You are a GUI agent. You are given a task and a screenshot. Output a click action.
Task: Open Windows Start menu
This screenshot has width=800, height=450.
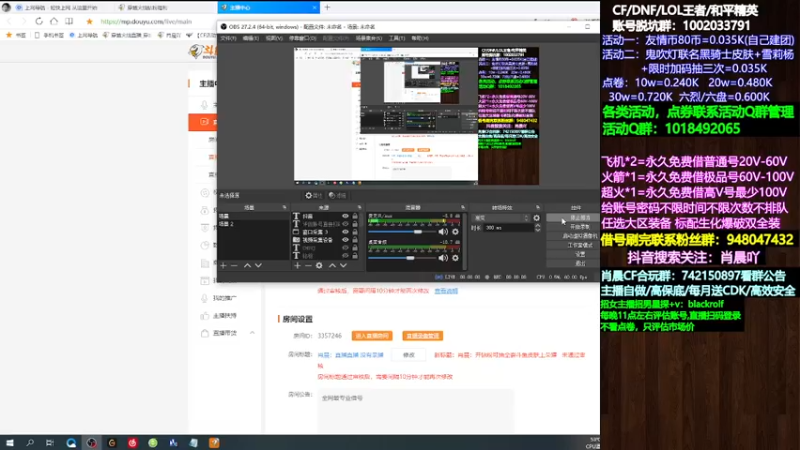(x=10, y=443)
